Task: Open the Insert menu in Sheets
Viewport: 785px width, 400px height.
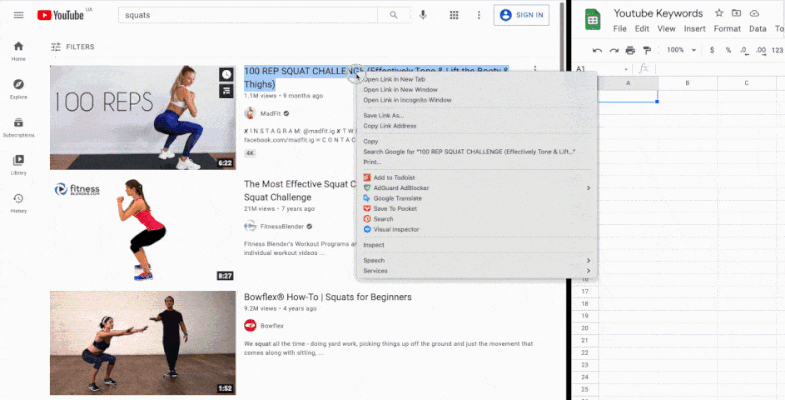Action: [x=695, y=29]
